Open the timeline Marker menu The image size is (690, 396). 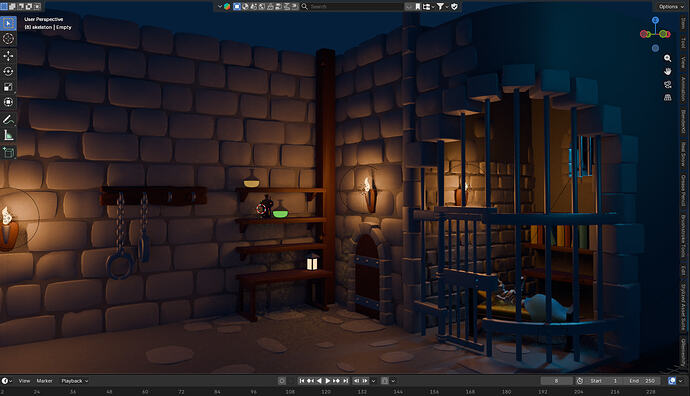point(44,381)
